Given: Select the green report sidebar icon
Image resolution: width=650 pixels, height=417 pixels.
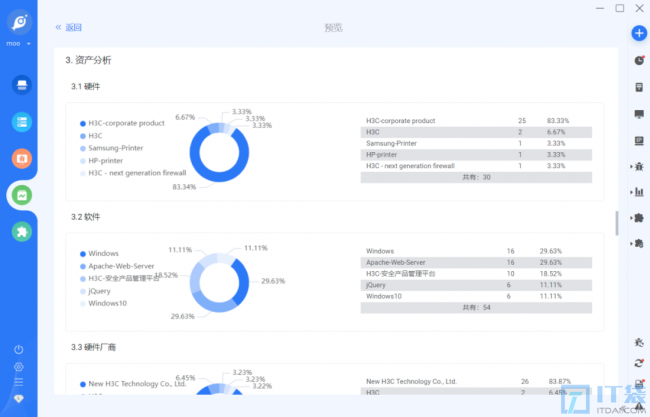Looking at the screenshot, I should [22, 195].
